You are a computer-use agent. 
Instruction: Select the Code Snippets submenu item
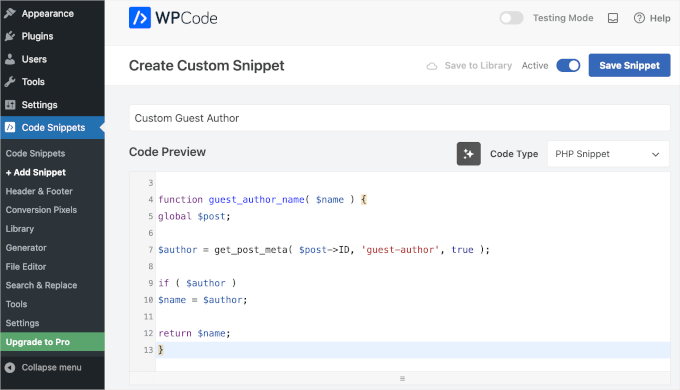[35, 154]
